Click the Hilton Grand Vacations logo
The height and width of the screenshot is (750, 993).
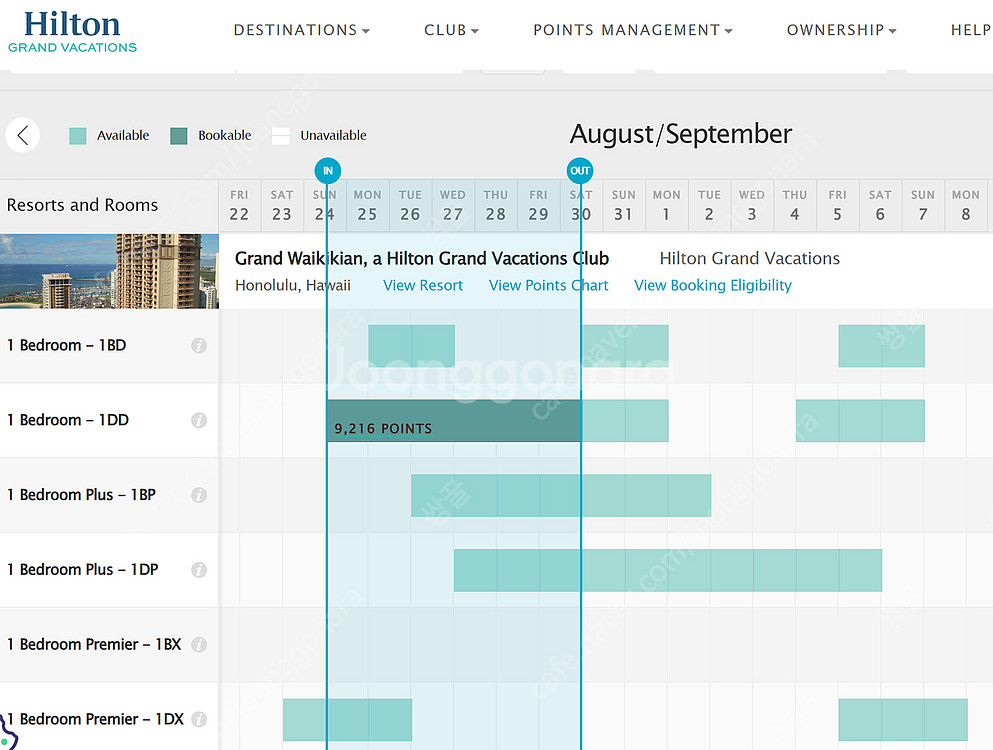click(x=72, y=32)
